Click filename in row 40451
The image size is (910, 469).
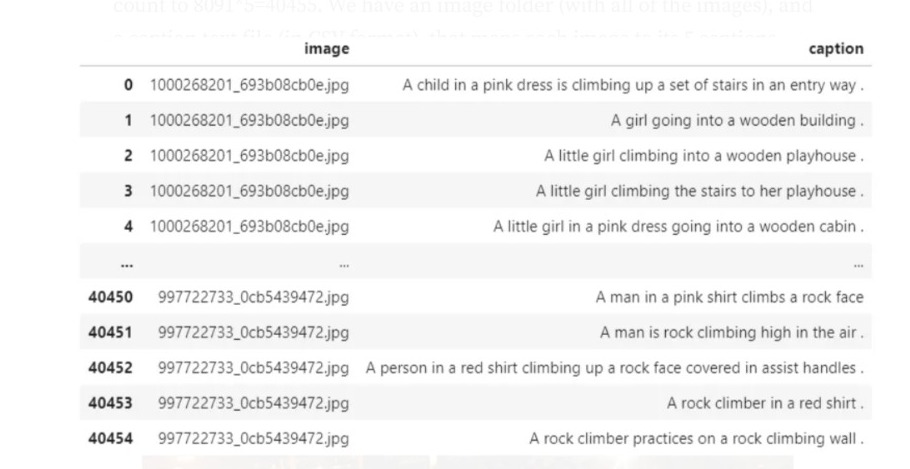(x=254, y=333)
